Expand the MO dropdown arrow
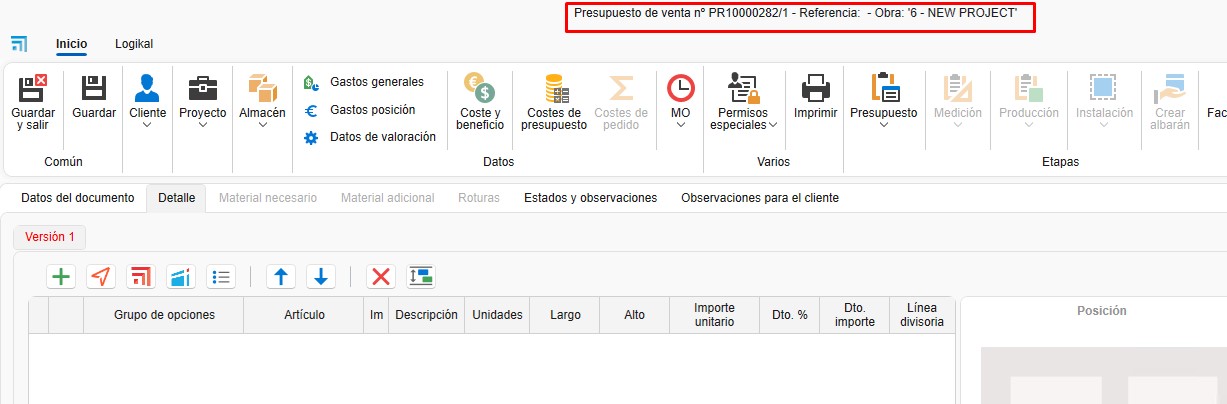This screenshot has height=404, width=1227. [x=681, y=126]
